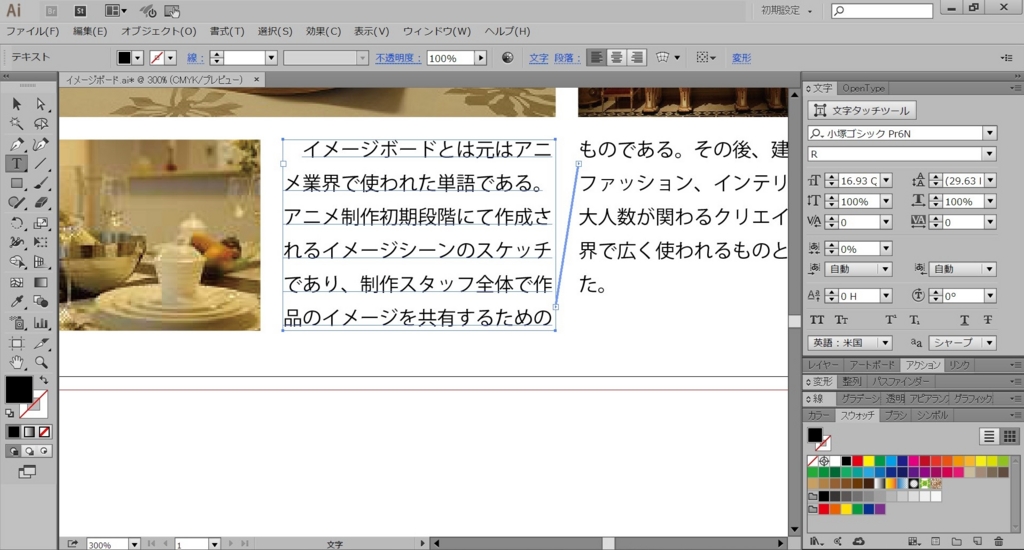Click the delete swatch trash icon
Image resolution: width=1024 pixels, height=550 pixels.
[1000, 541]
